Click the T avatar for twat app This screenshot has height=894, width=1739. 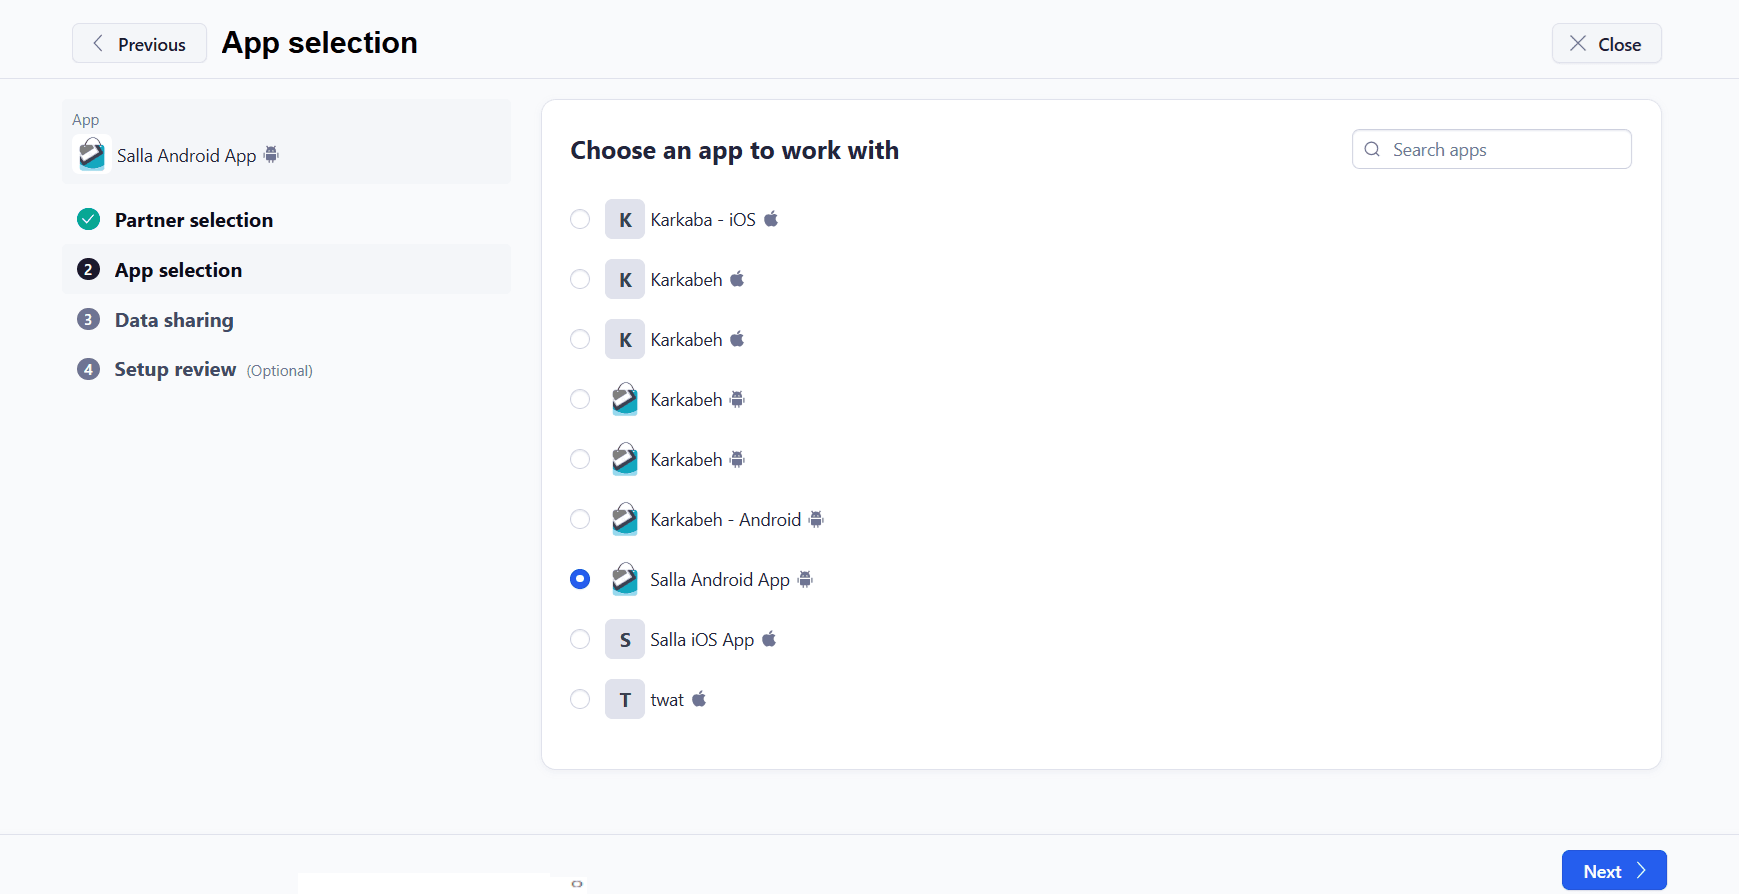(x=624, y=700)
